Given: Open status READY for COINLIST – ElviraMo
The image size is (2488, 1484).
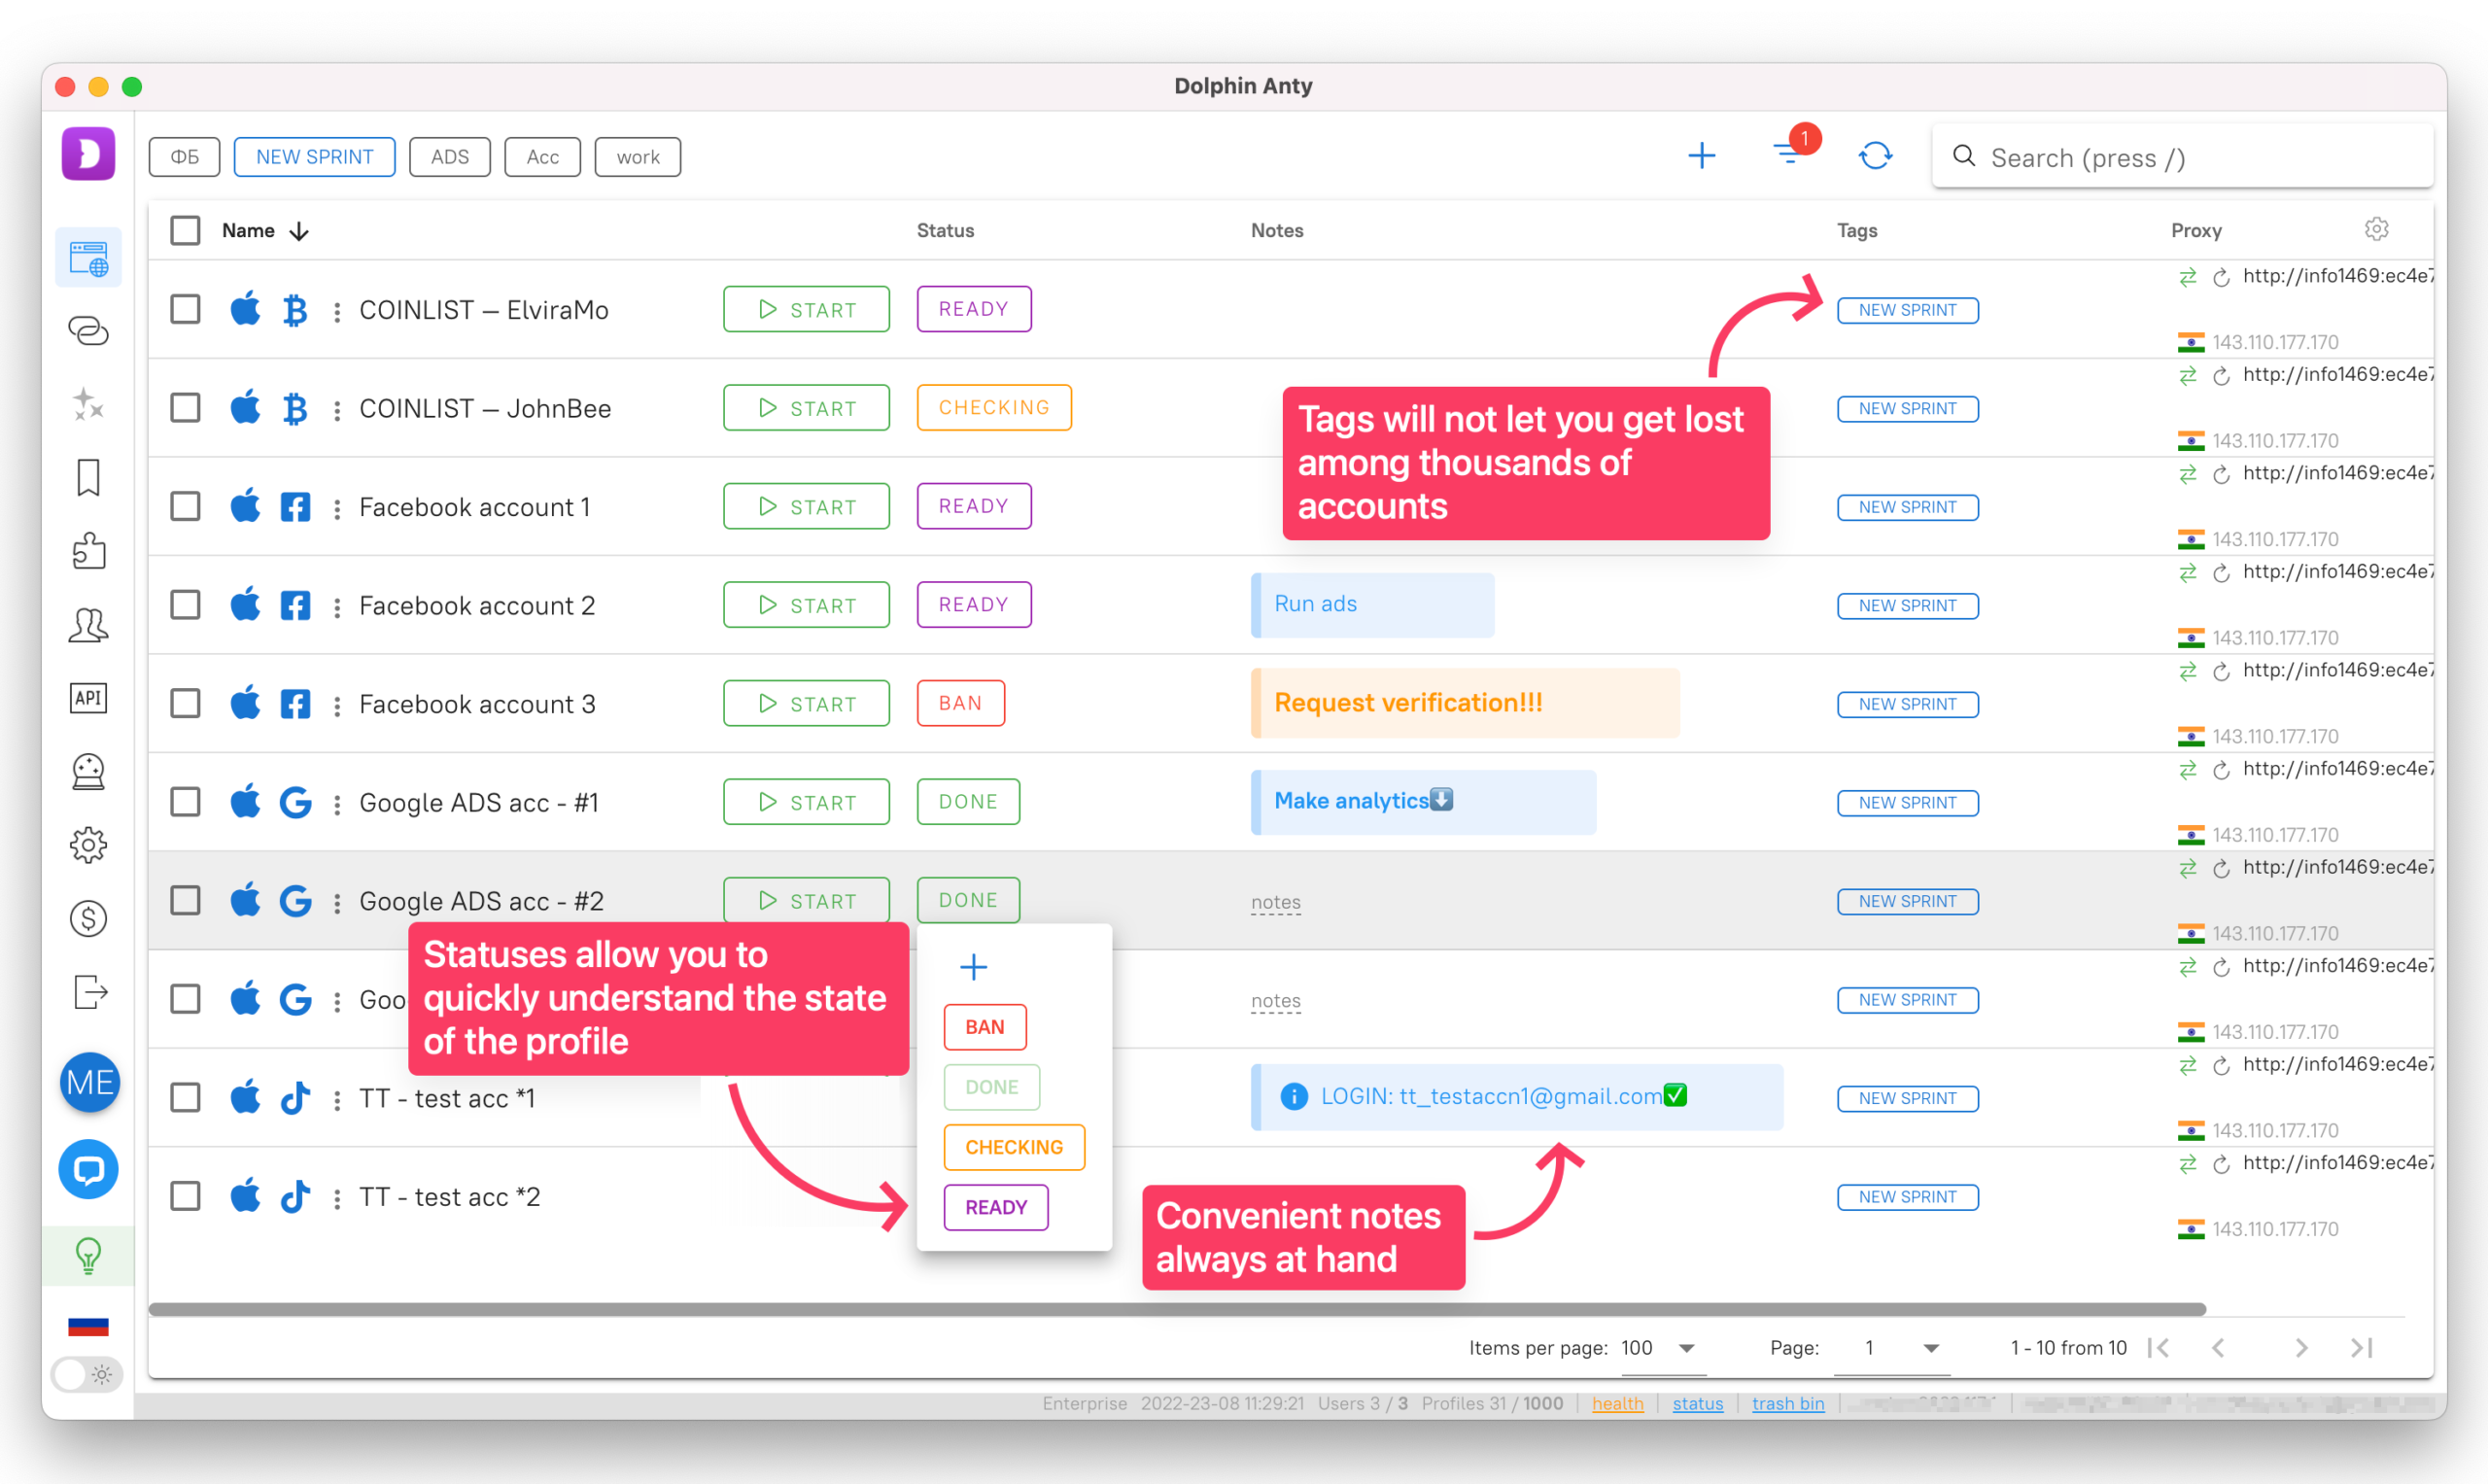Looking at the screenshot, I should 974,309.
